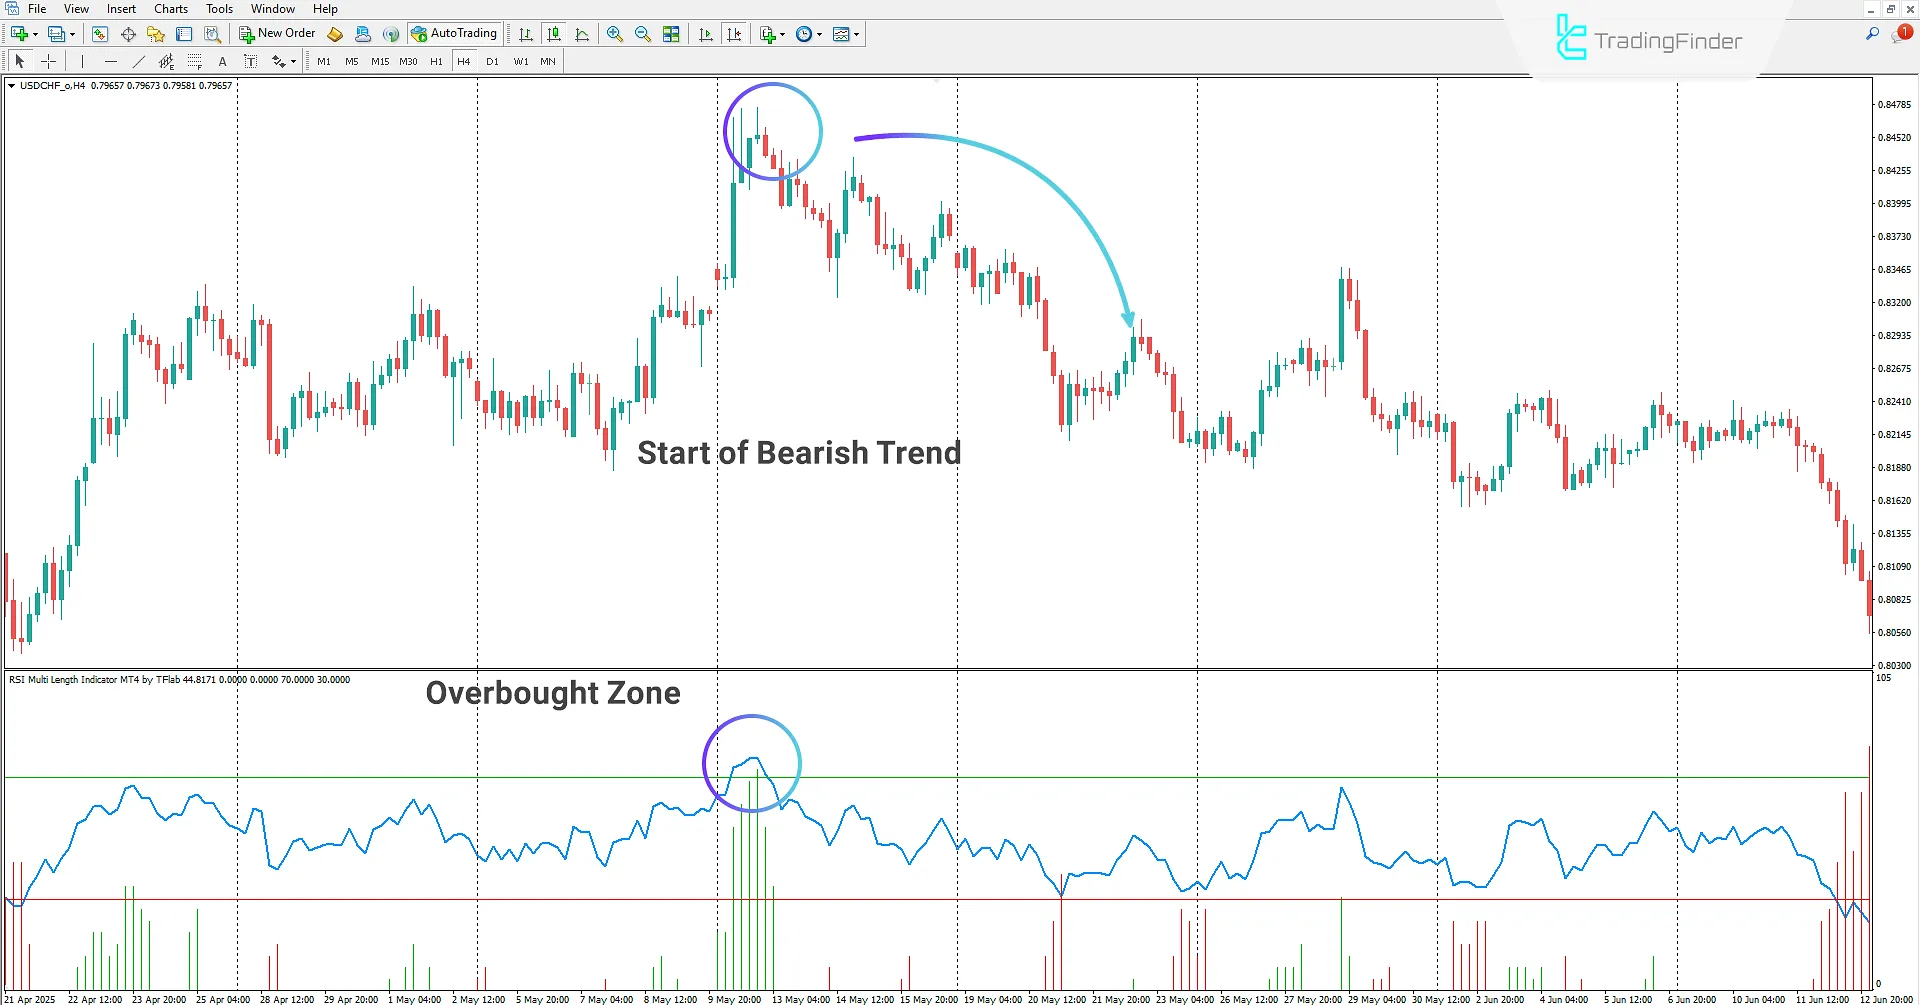This screenshot has height=1005, width=1920.
Task: Draw a vertical line tool
Action: pyautogui.click(x=82, y=61)
